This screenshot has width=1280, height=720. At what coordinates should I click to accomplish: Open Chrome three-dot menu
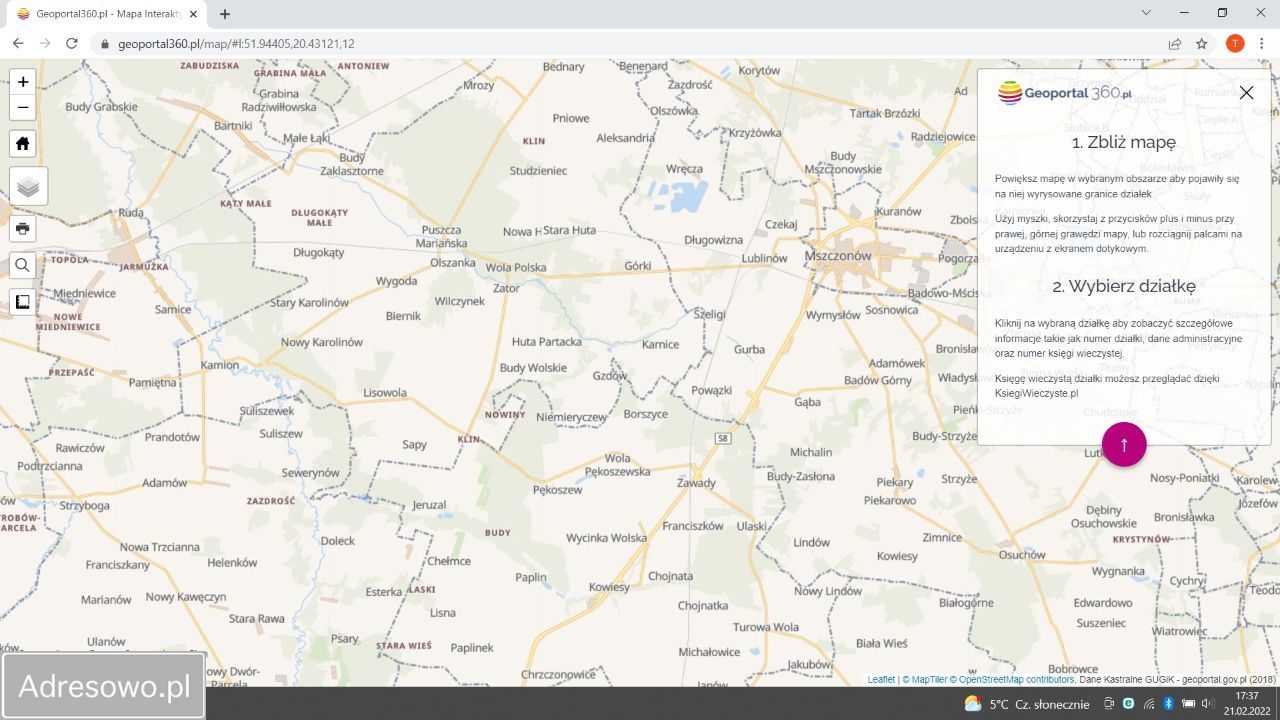[x=1263, y=44]
